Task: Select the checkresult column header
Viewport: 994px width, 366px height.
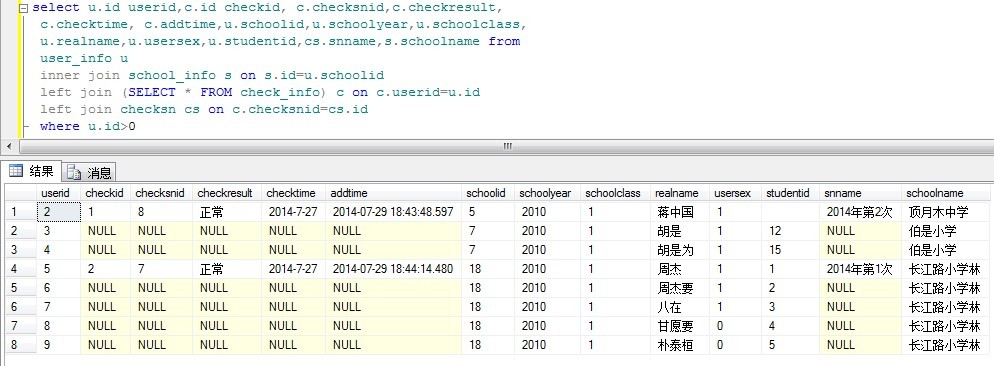Action: tap(227, 193)
